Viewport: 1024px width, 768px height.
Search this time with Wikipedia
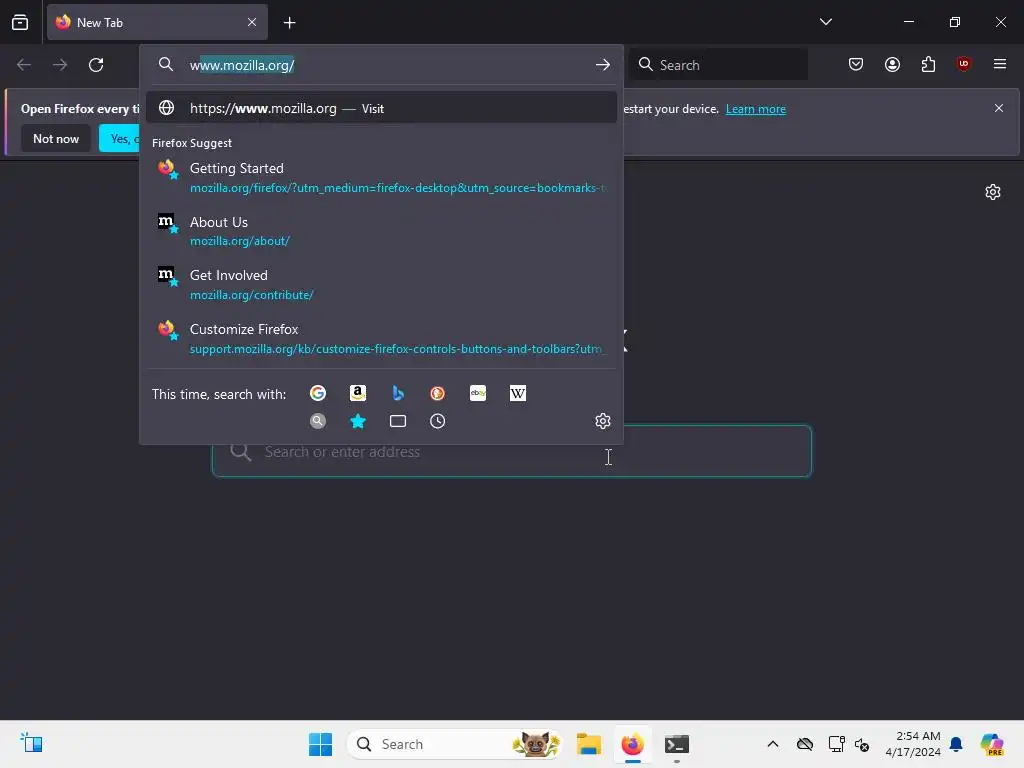tap(518, 393)
